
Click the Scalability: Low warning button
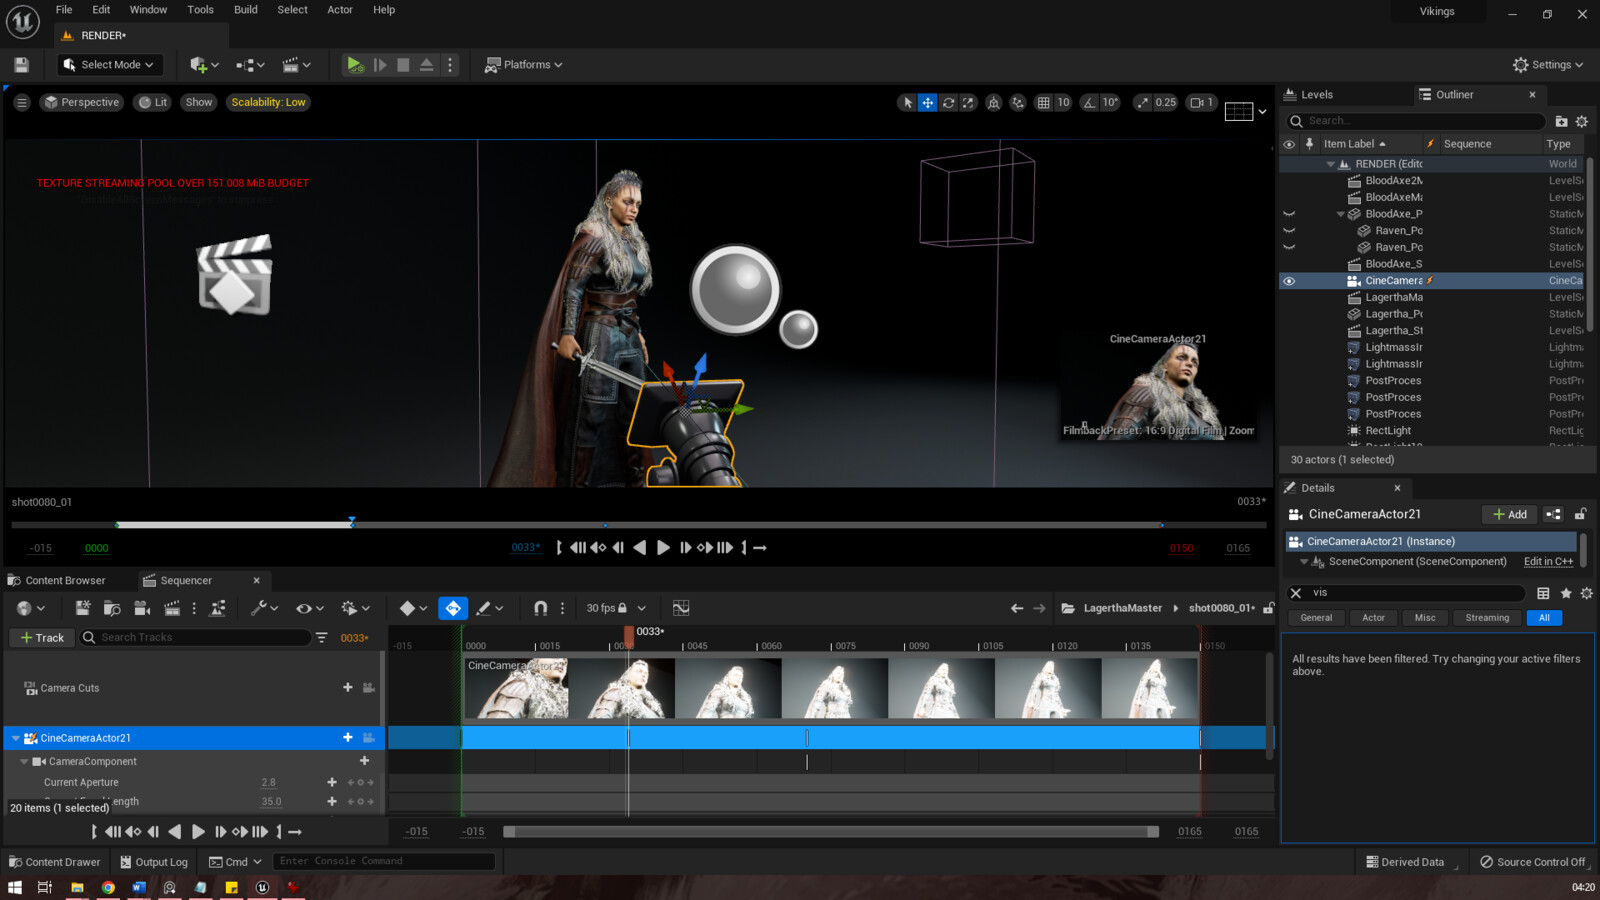(x=268, y=102)
